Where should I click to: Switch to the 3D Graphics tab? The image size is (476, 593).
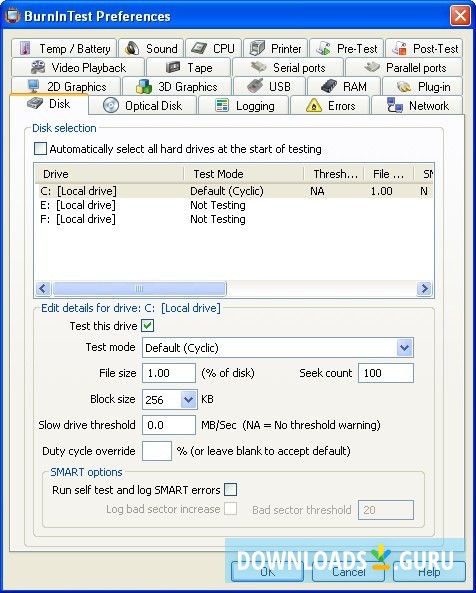click(177, 86)
